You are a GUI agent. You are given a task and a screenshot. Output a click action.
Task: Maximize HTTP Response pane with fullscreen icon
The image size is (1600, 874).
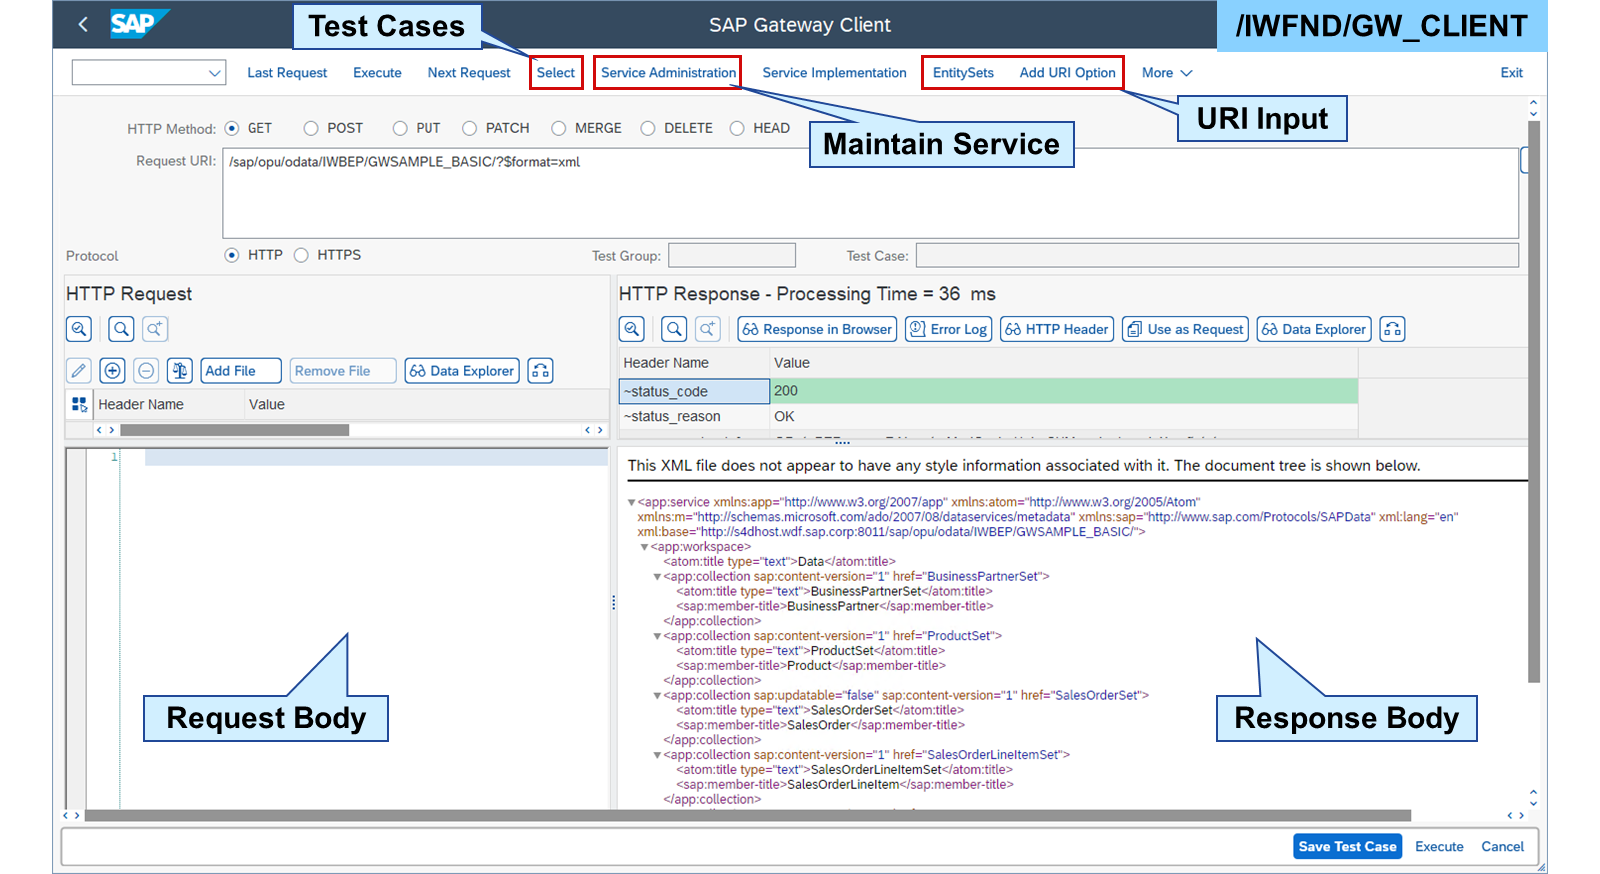pos(1392,329)
